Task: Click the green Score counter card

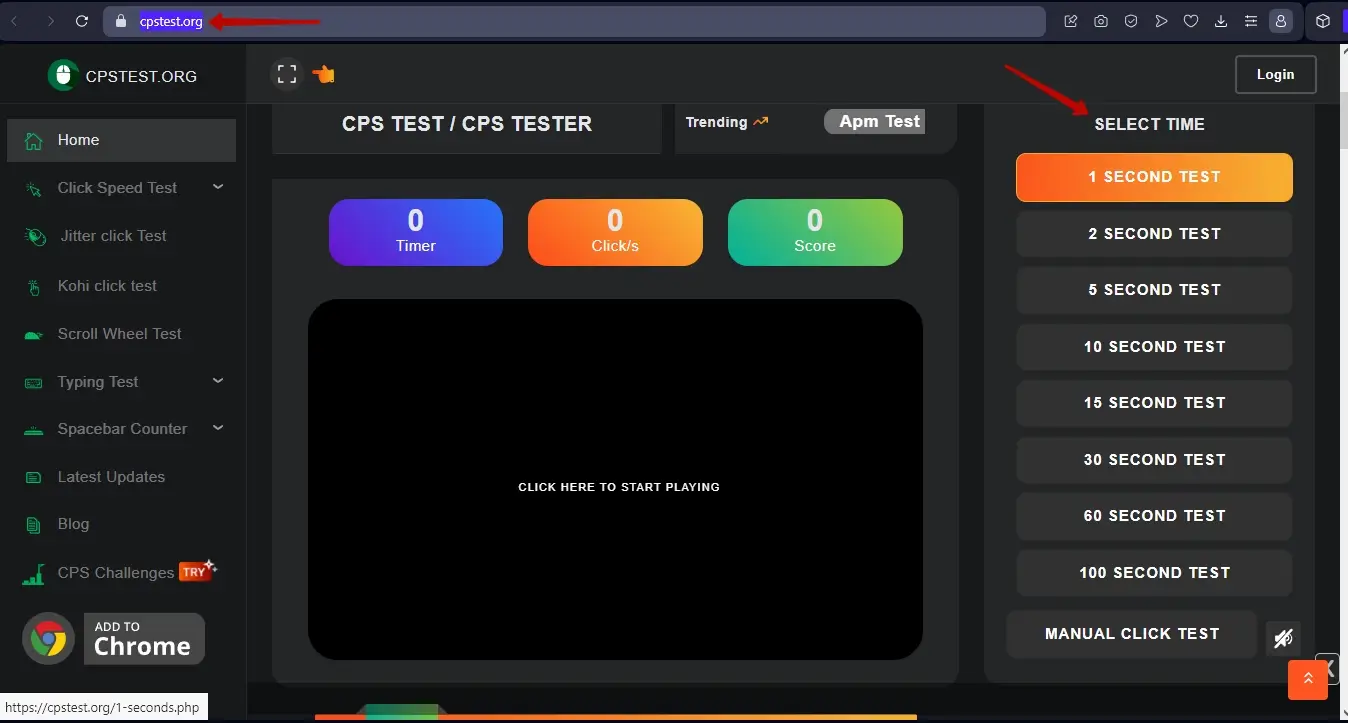Action: pyautogui.click(x=815, y=233)
